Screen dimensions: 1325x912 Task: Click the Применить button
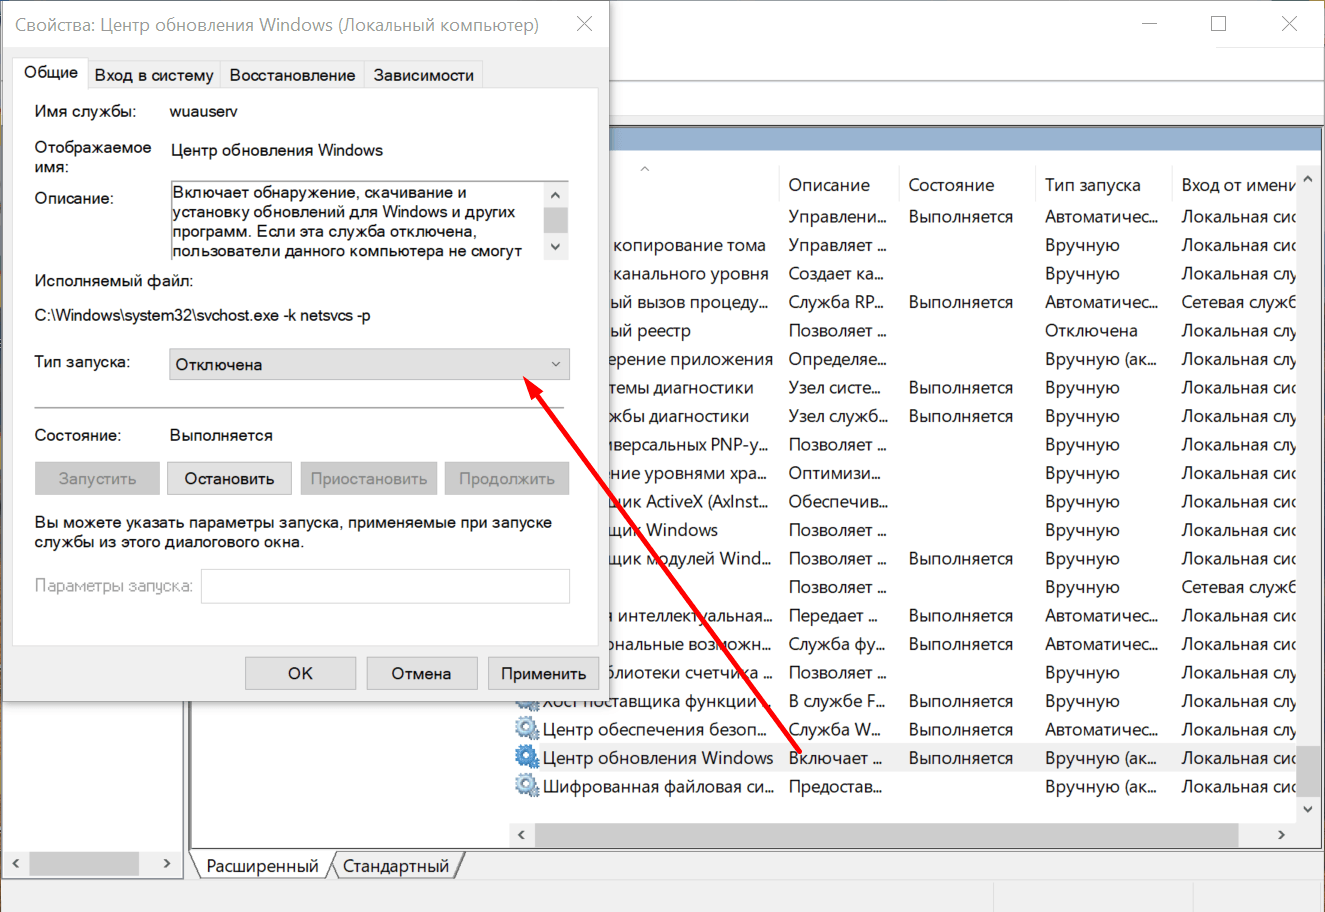pyautogui.click(x=543, y=673)
